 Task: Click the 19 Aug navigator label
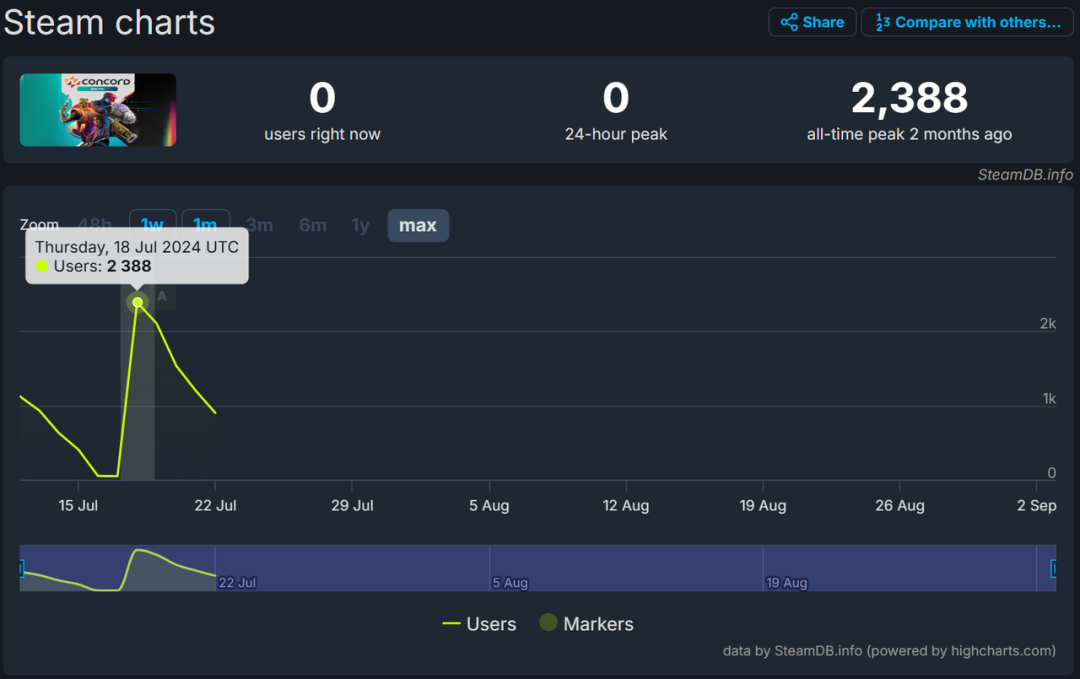(x=787, y=583)
